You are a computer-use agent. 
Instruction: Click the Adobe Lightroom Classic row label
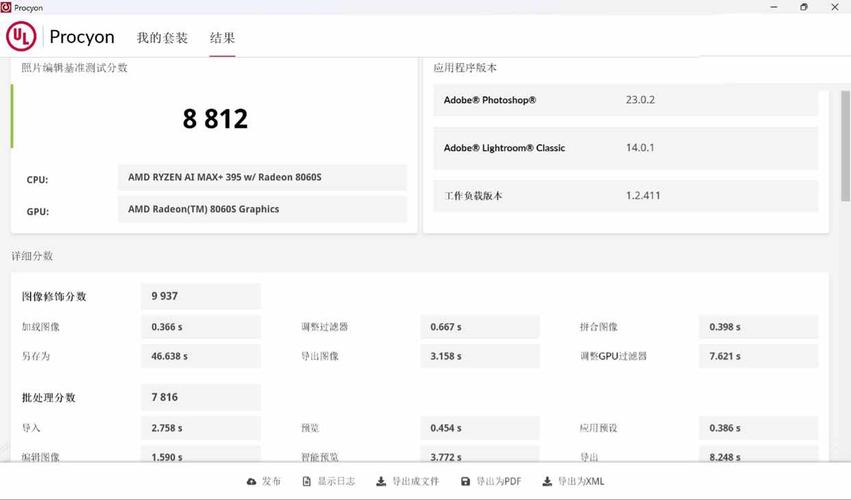pos(504,148)
